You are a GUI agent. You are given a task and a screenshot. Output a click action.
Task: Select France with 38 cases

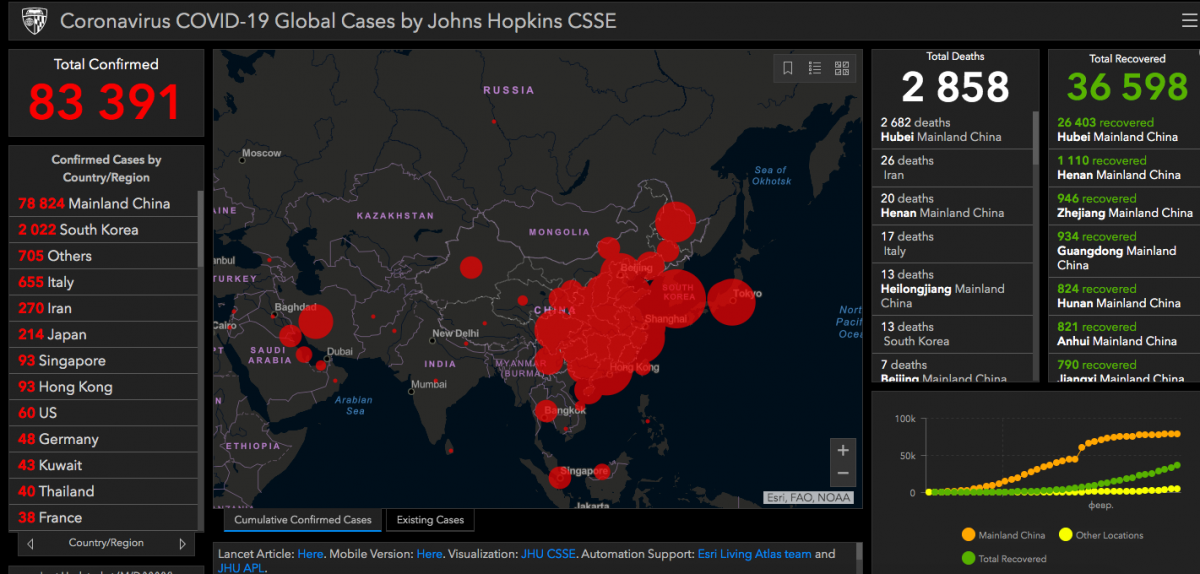pos(104,517)
